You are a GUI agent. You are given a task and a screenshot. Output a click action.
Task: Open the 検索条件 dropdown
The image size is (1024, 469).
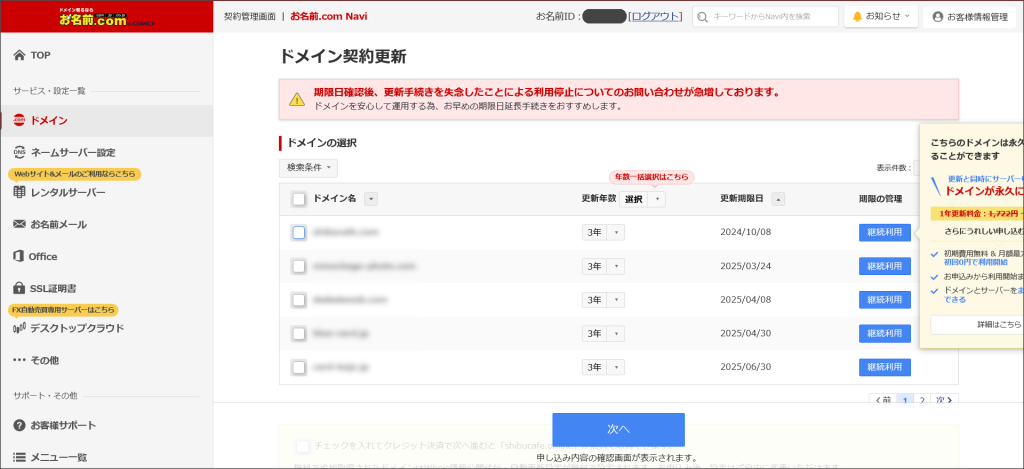(x=308, y=168)
